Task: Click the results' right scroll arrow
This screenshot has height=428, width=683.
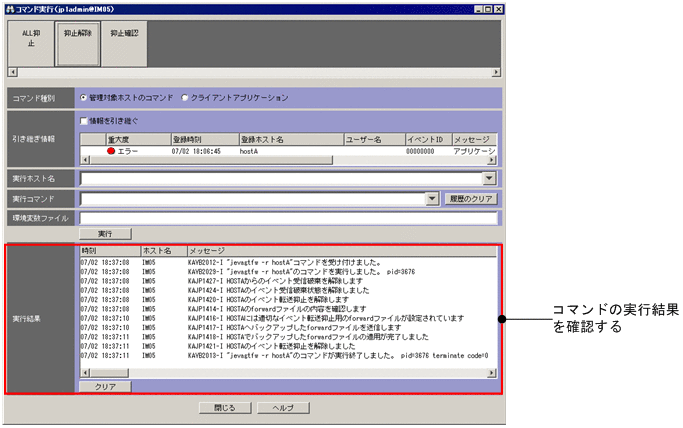Action: 492,373
